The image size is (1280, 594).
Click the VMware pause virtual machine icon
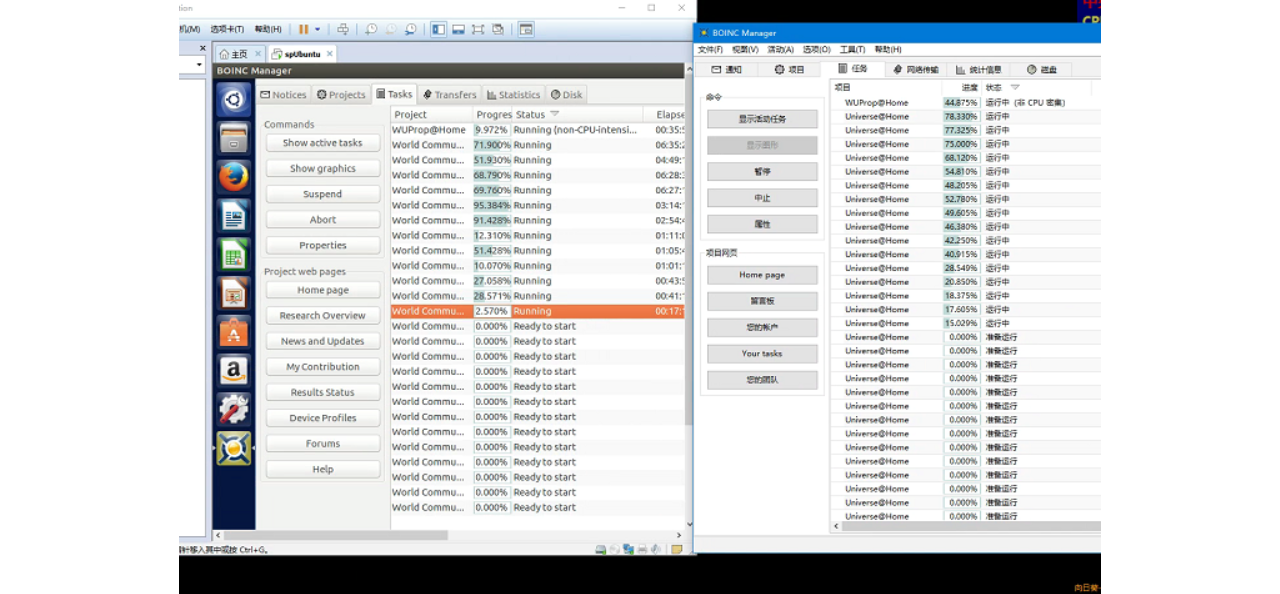(303, 29)
